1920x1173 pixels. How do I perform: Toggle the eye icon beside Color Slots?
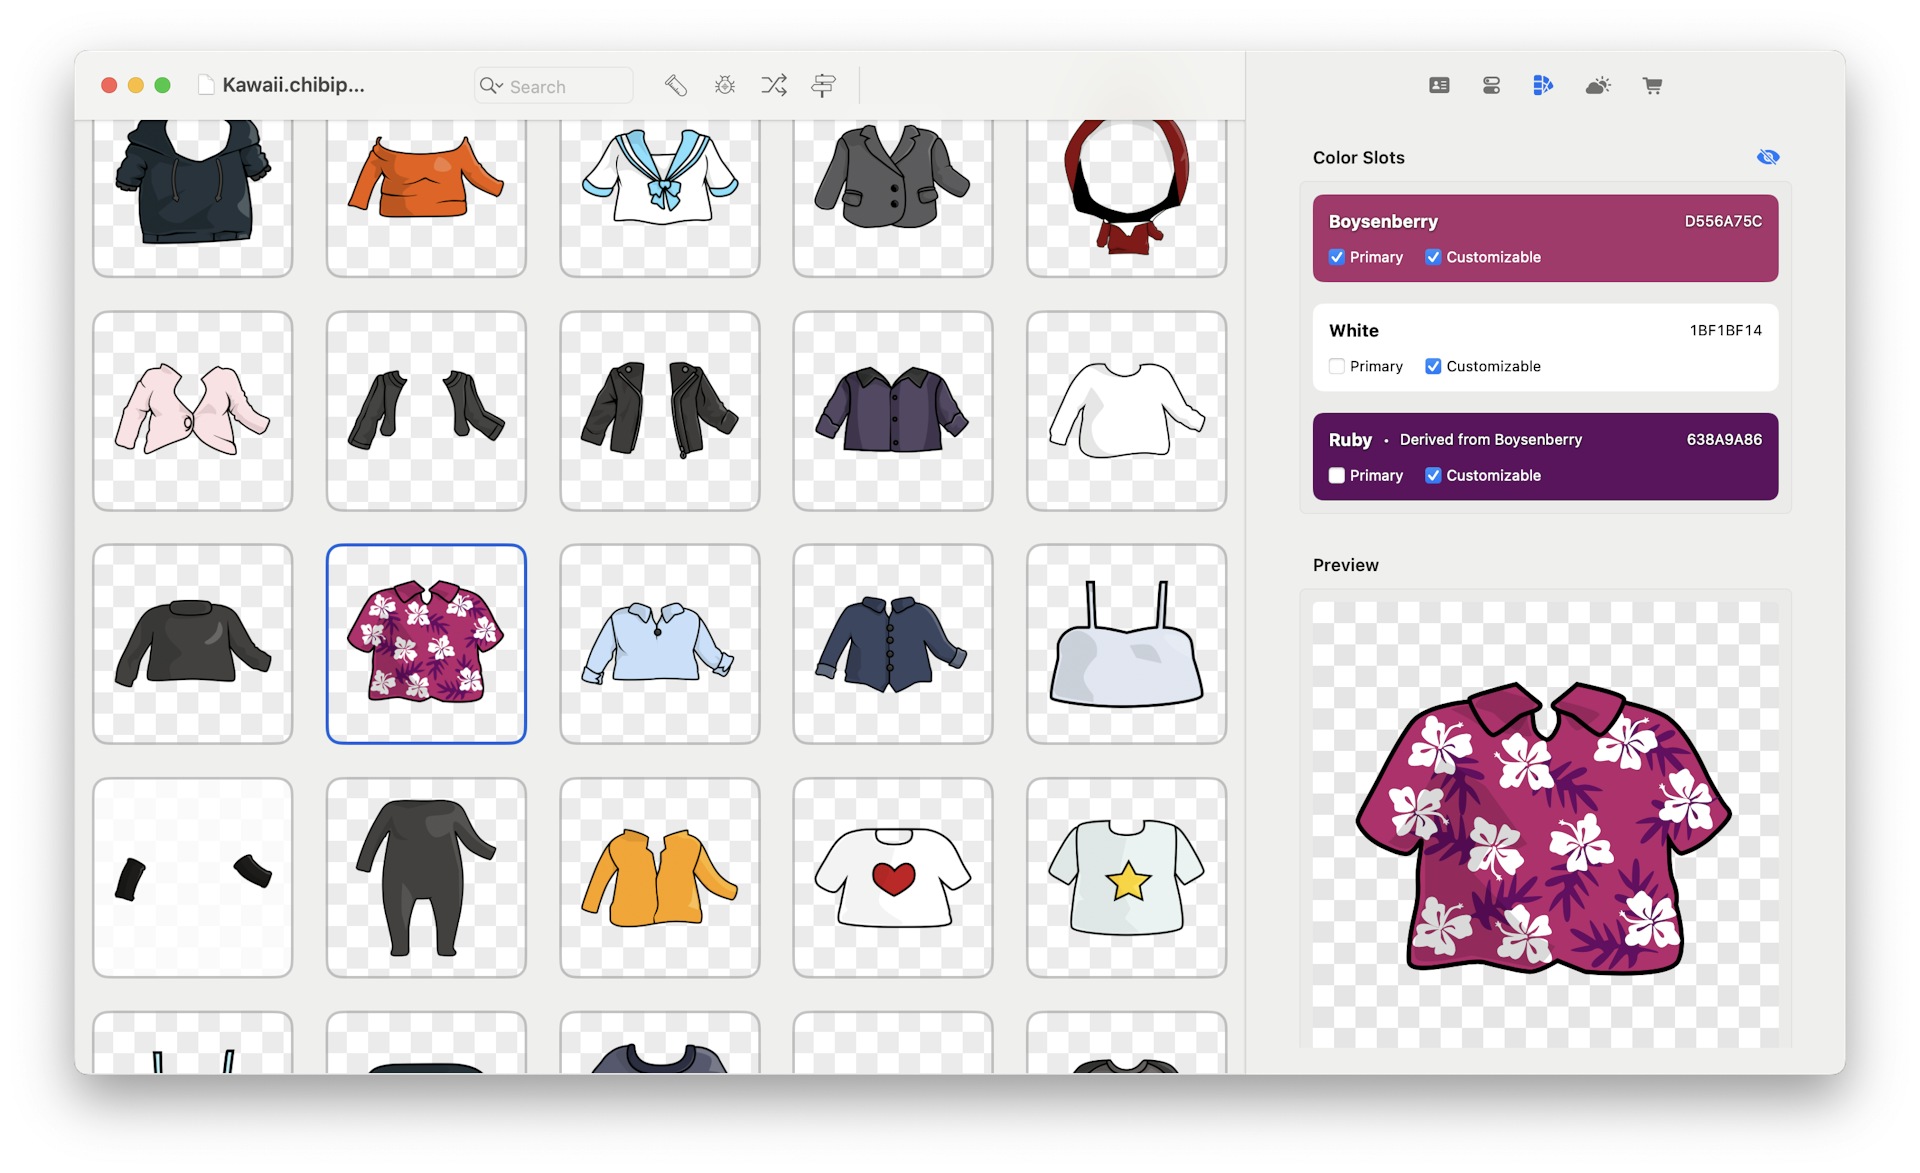[x=1769, y=156]
